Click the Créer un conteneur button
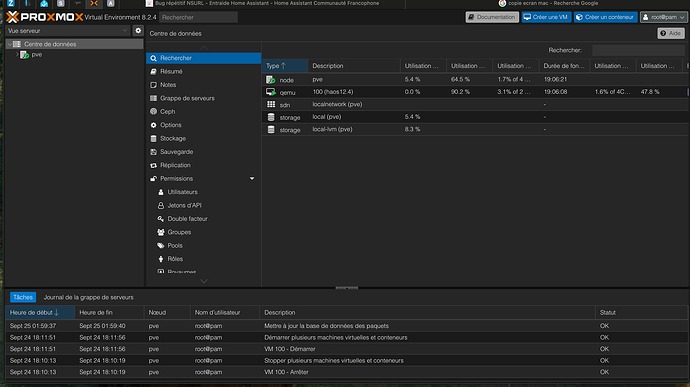The image size is (690, 387). [606, 17]
